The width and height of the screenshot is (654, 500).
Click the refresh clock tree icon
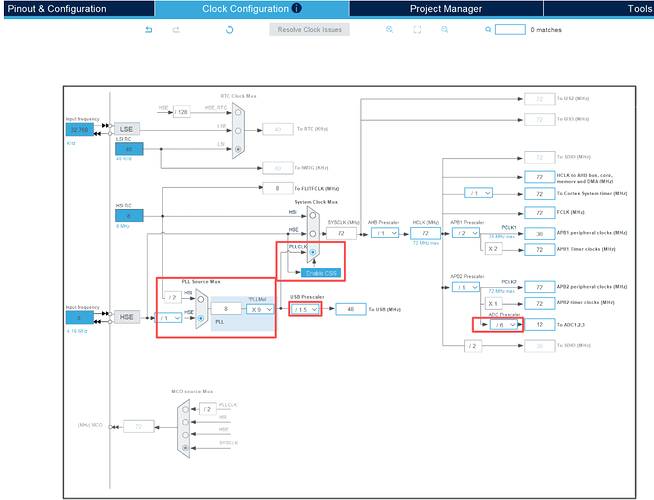[x=229, y=30]
